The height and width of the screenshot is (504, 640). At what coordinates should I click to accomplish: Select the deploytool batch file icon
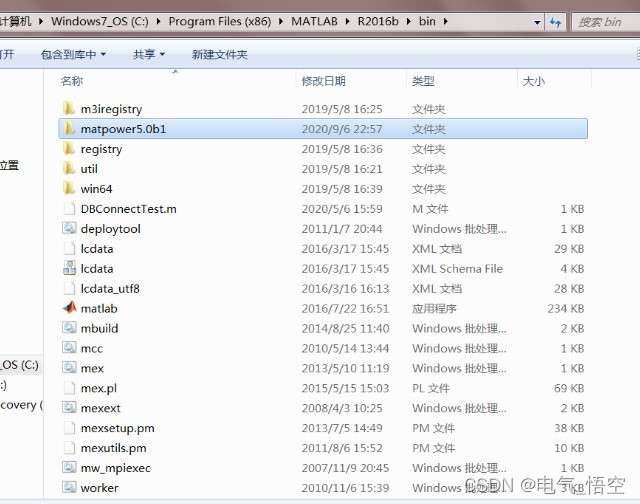(69, 228)
